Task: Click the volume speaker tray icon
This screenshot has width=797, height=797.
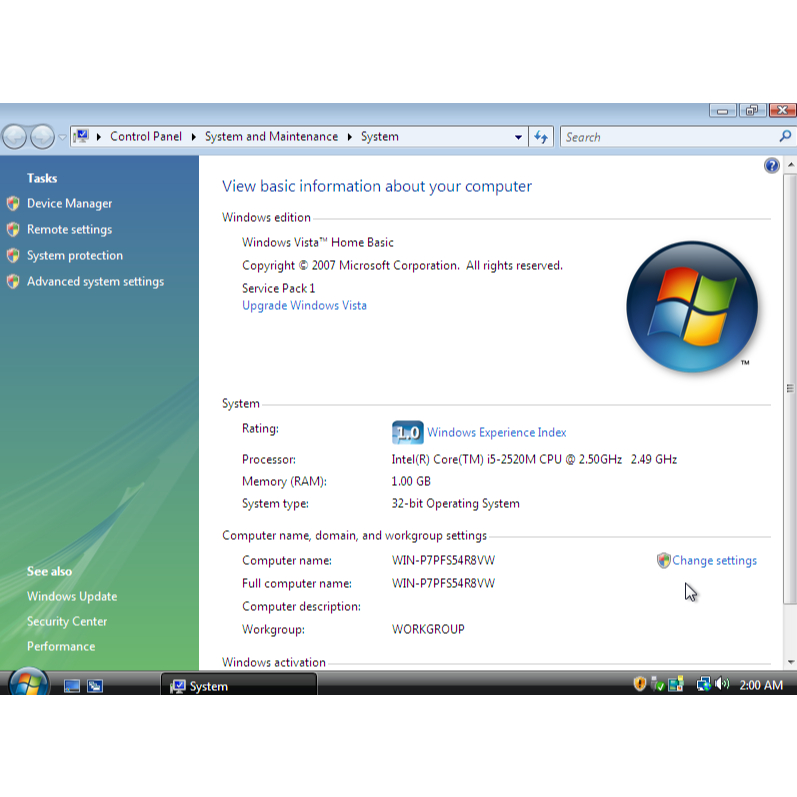Action: click(x=722, y=684)
